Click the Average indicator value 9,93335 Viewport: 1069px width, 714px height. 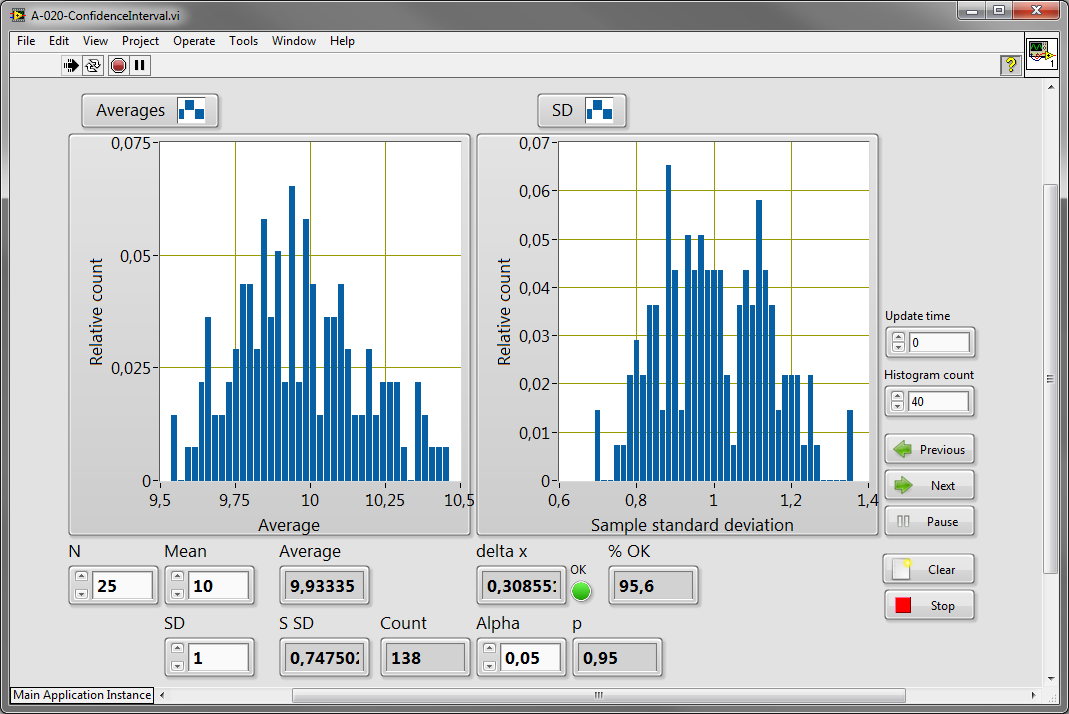pyautogui.click(x=324, y=586)
